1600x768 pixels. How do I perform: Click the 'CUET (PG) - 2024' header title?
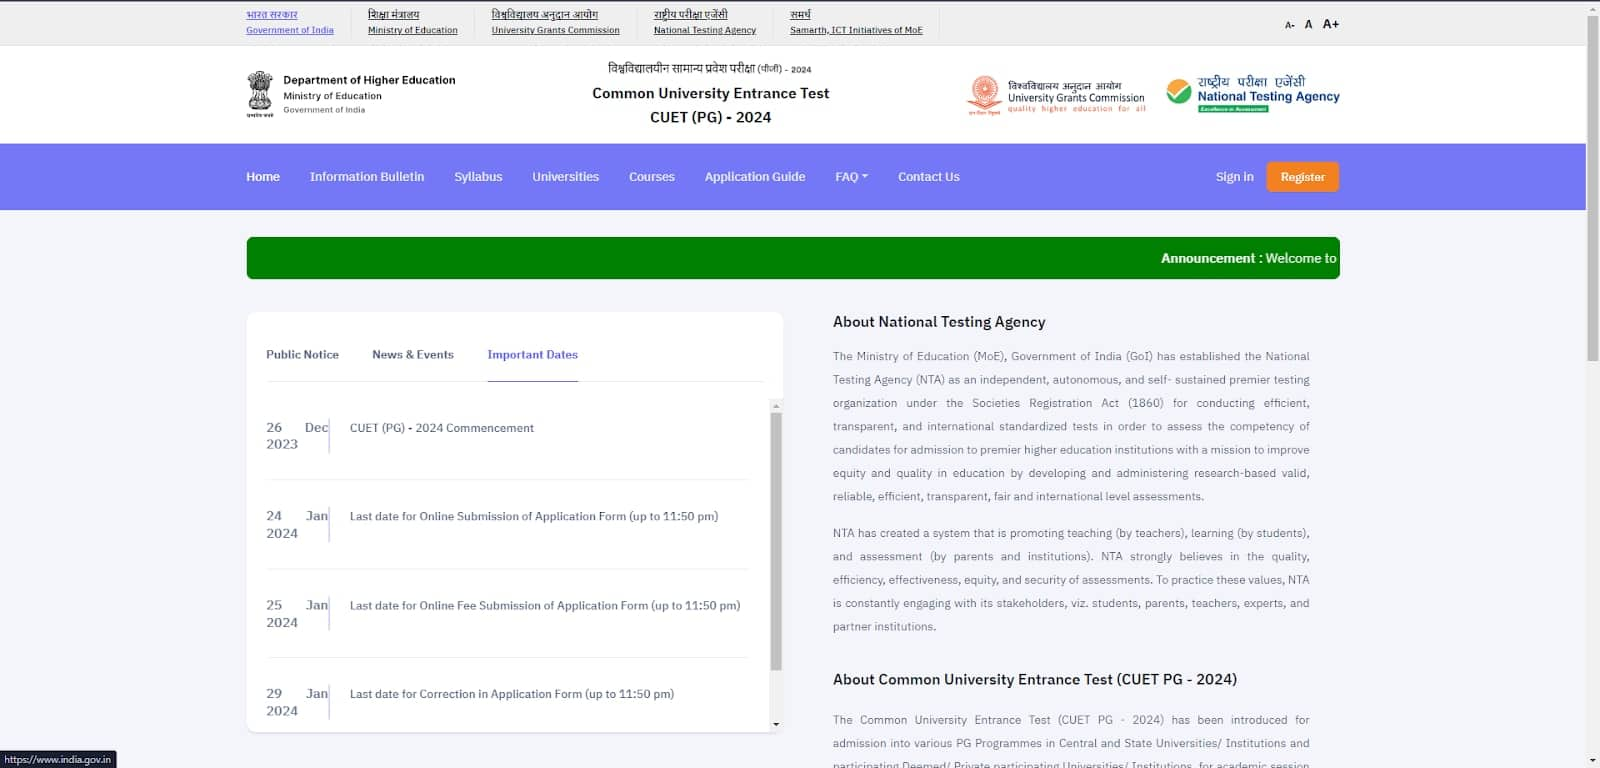[711, 117]
